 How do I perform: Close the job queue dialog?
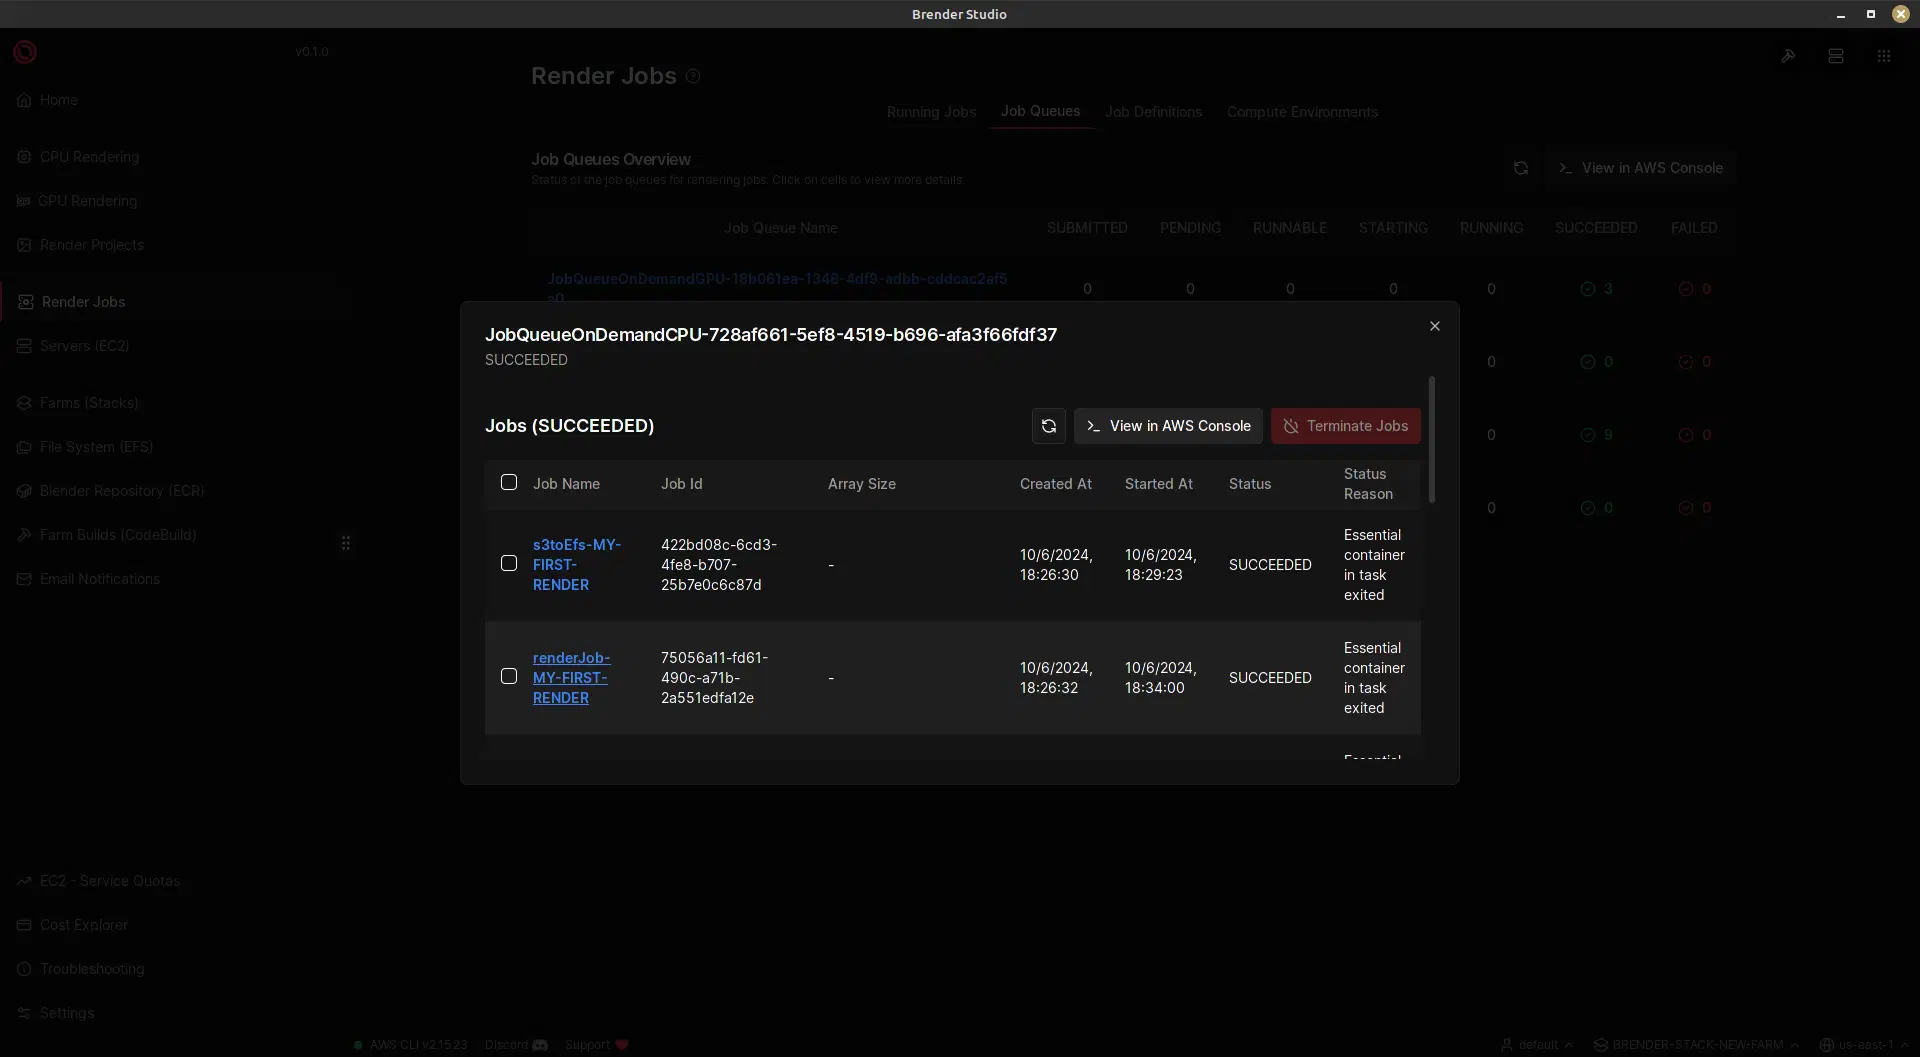point(1435,326)
